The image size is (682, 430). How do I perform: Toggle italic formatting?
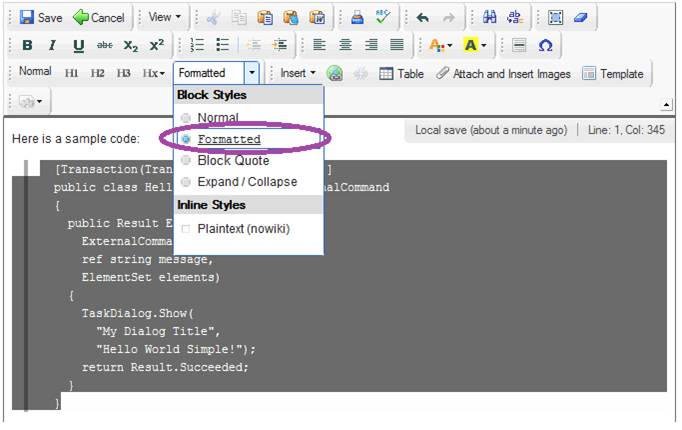(52, 45)
